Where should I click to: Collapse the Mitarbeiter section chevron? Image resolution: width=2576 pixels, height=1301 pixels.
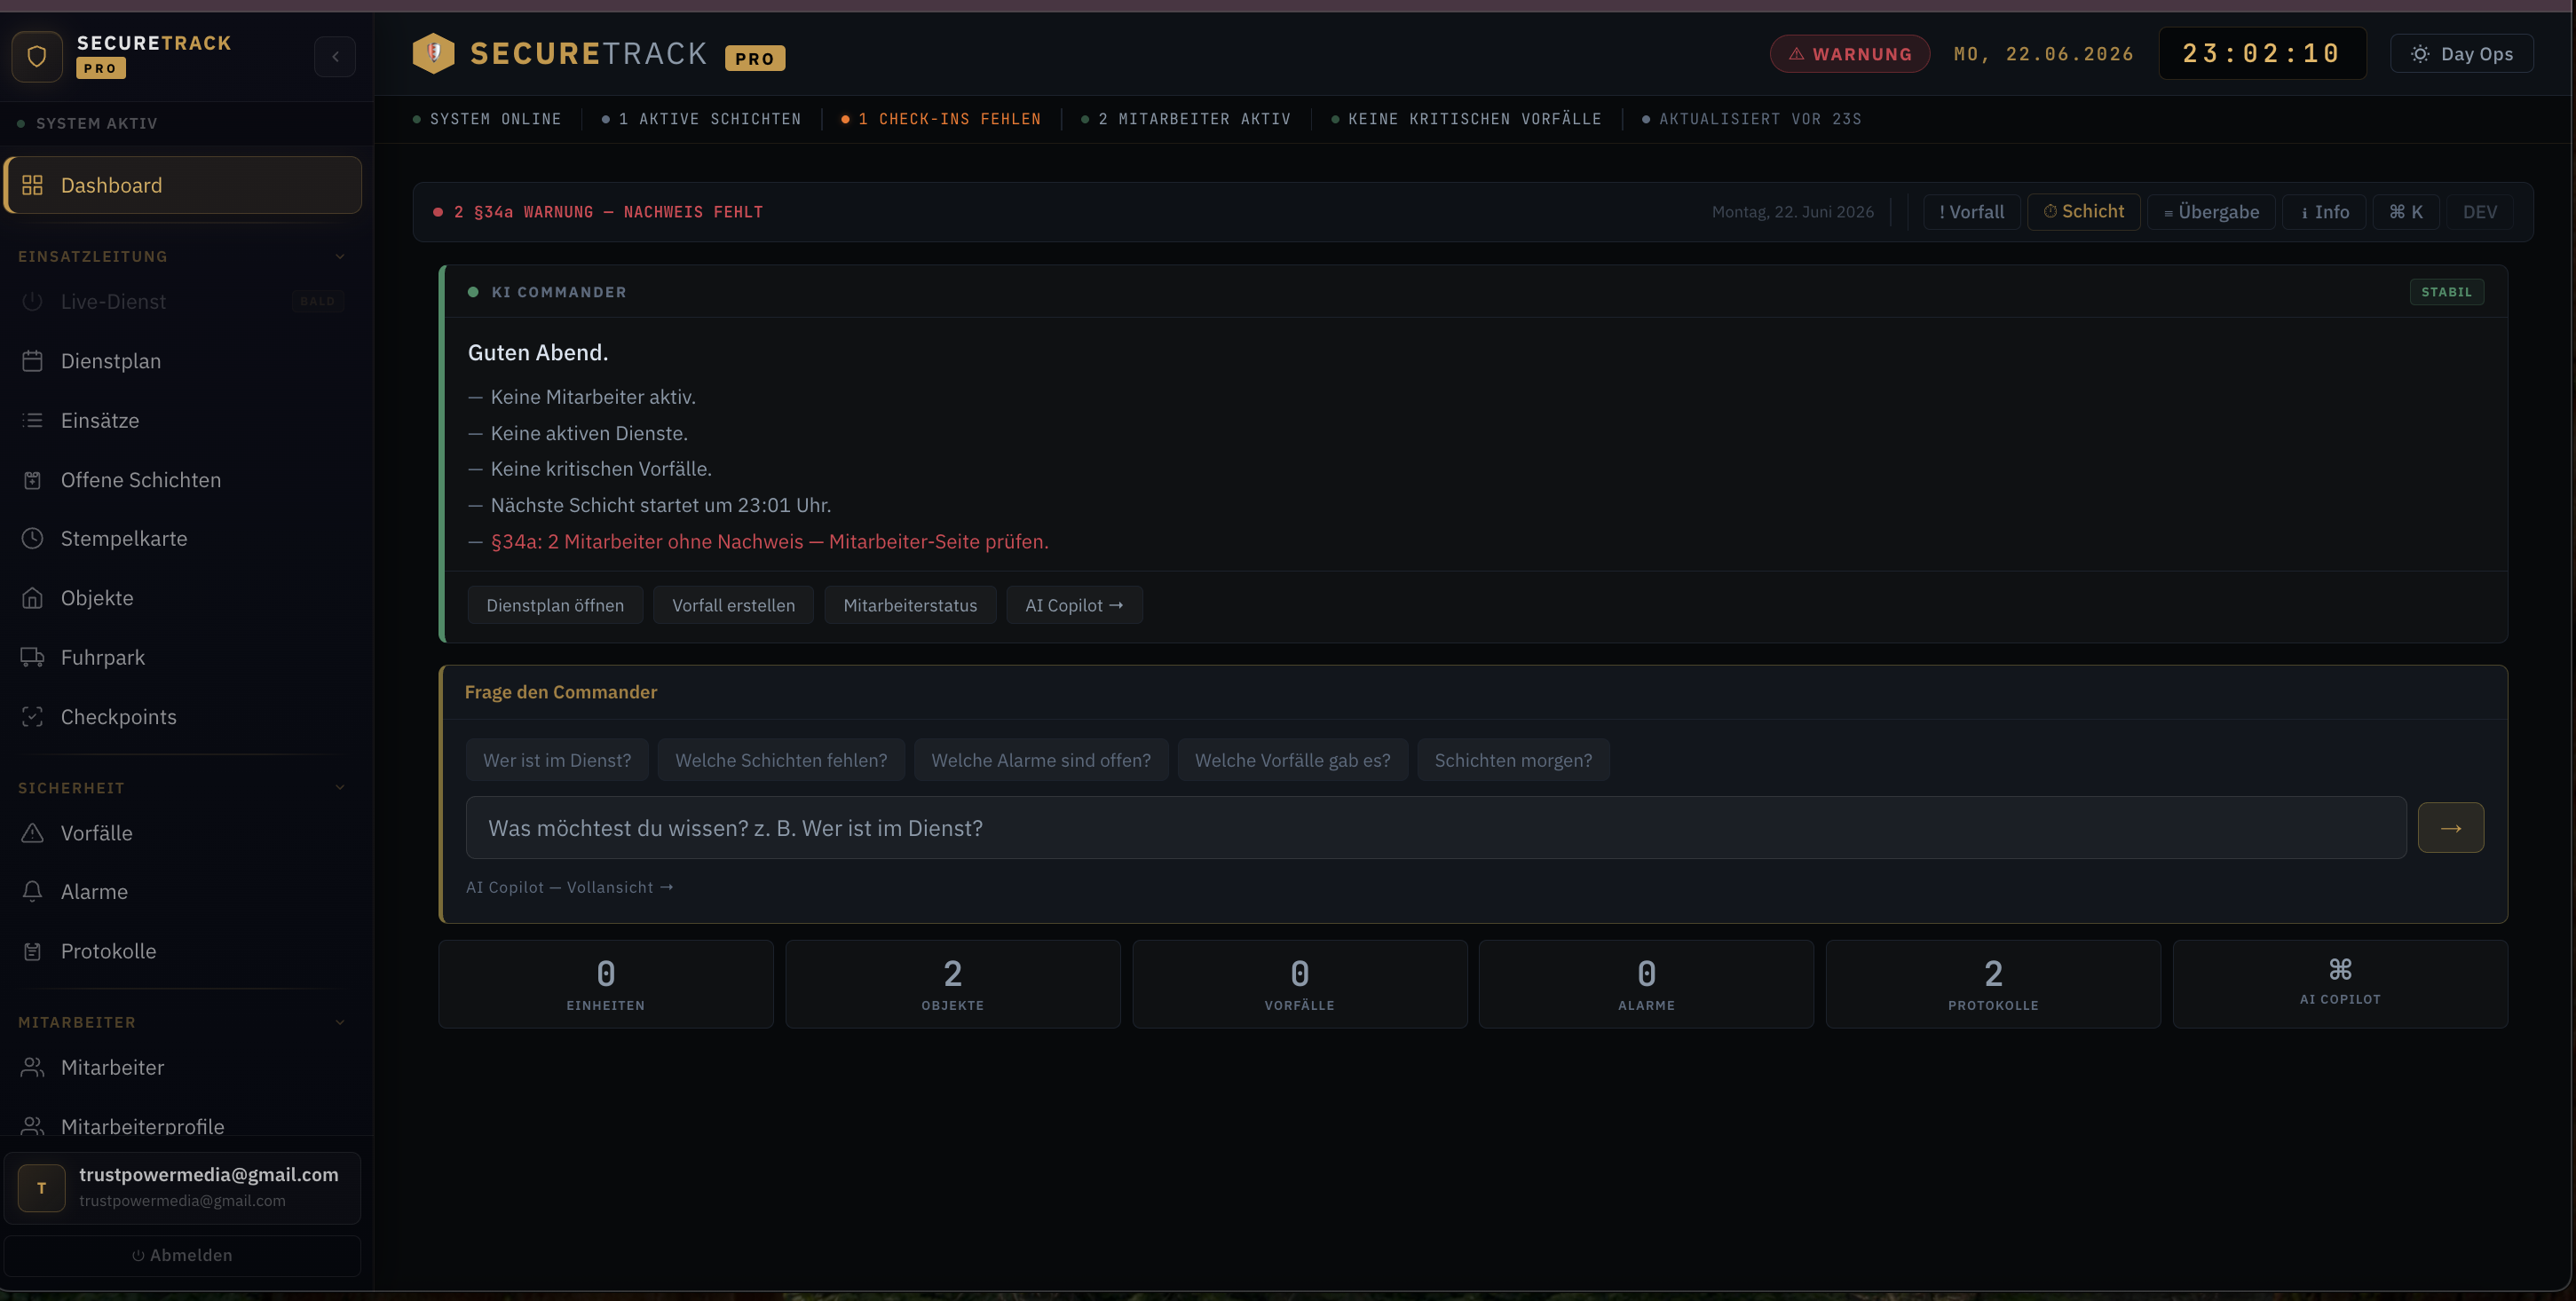pyautogui.click(x=340, y=1022)
